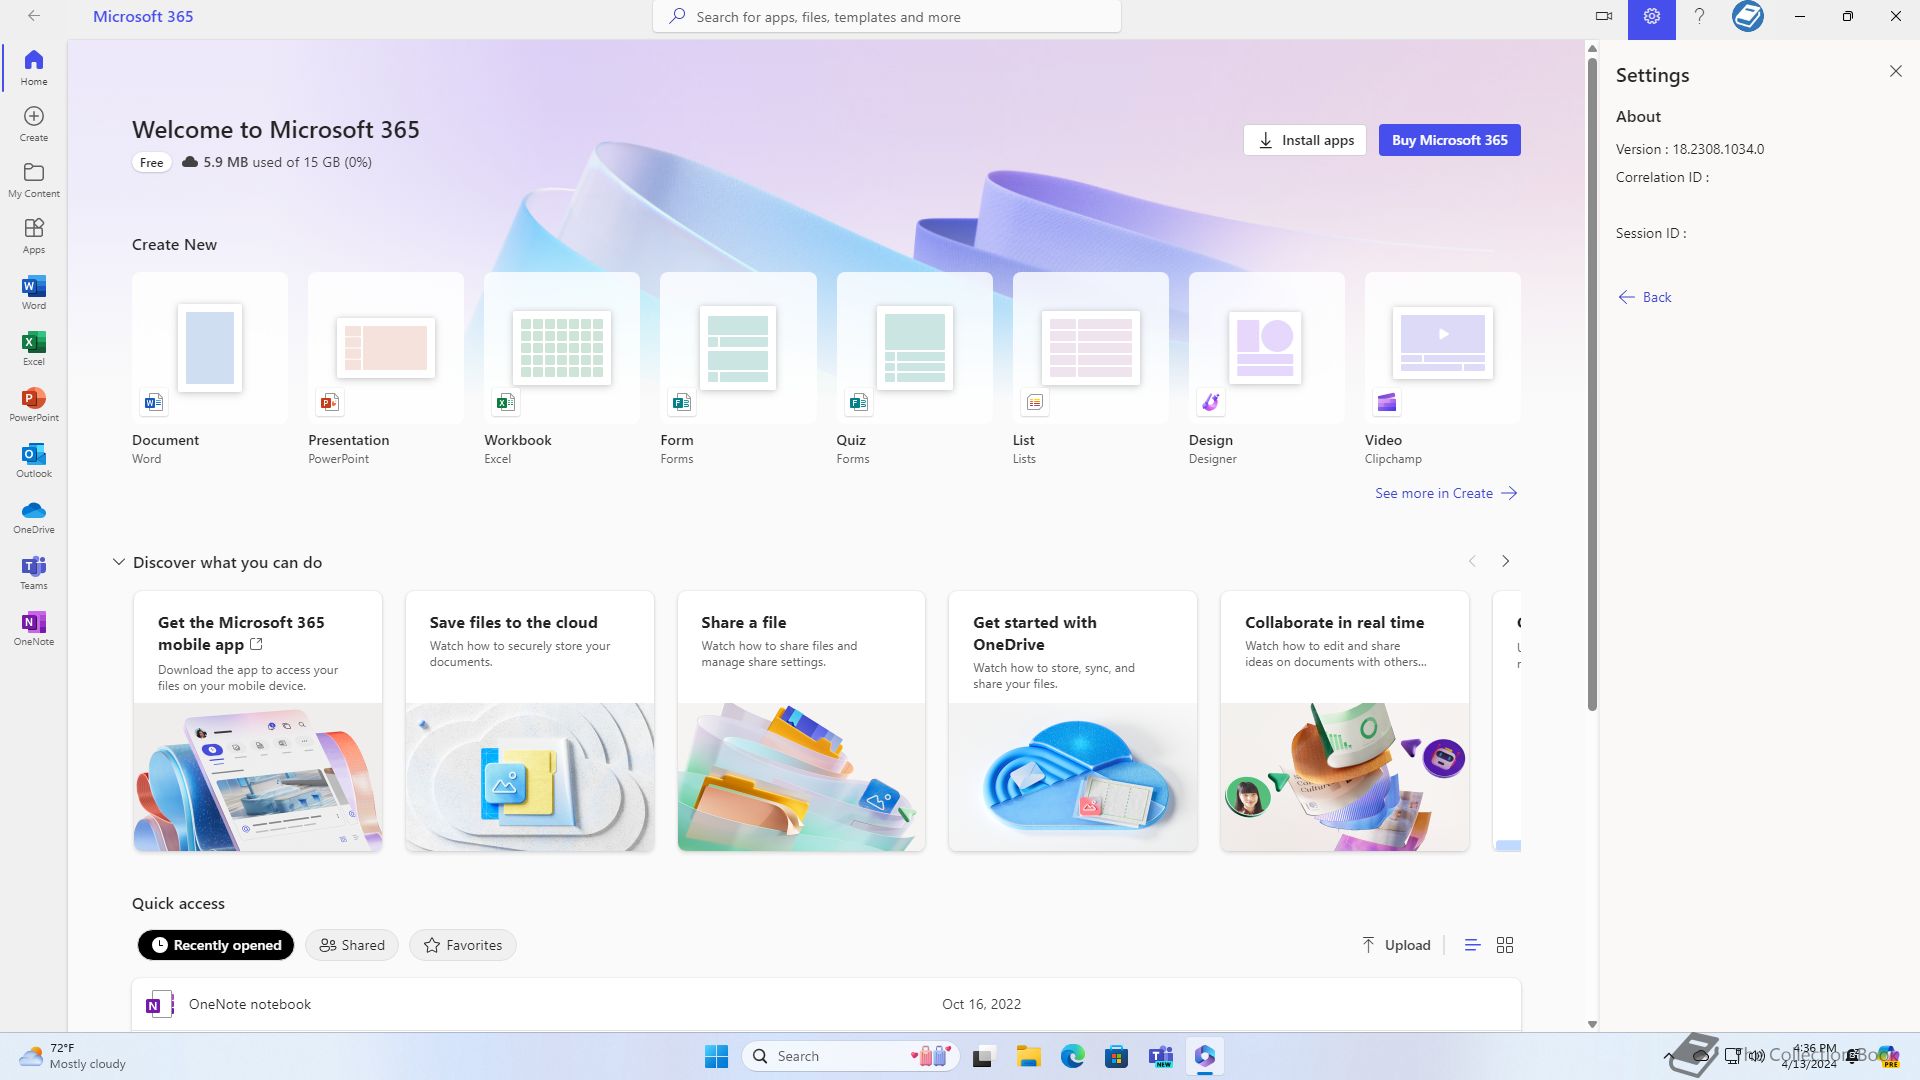
Task: Go back using title bar arrow
Action: click(x=34, y=16)
